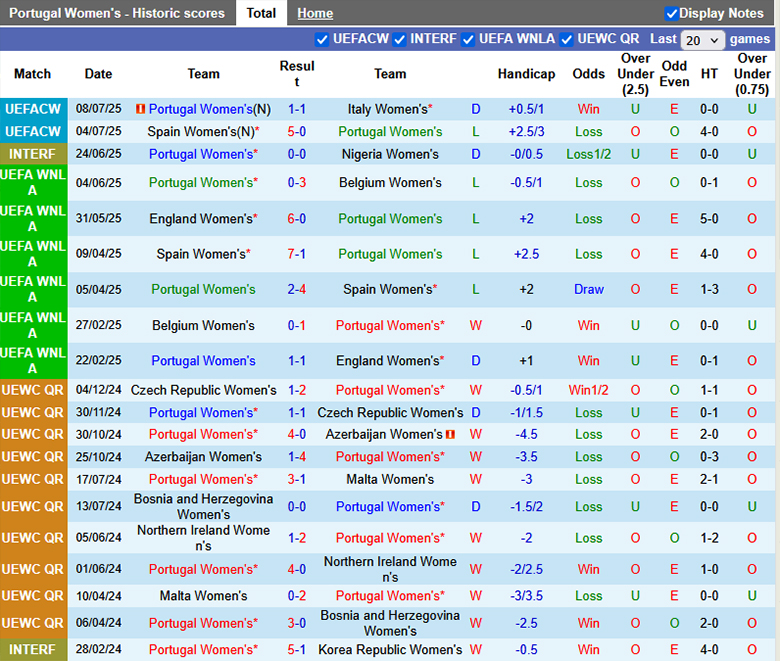
Task: Click Belgium Women's on 27/02/25 row
Action: pos(203,325)
